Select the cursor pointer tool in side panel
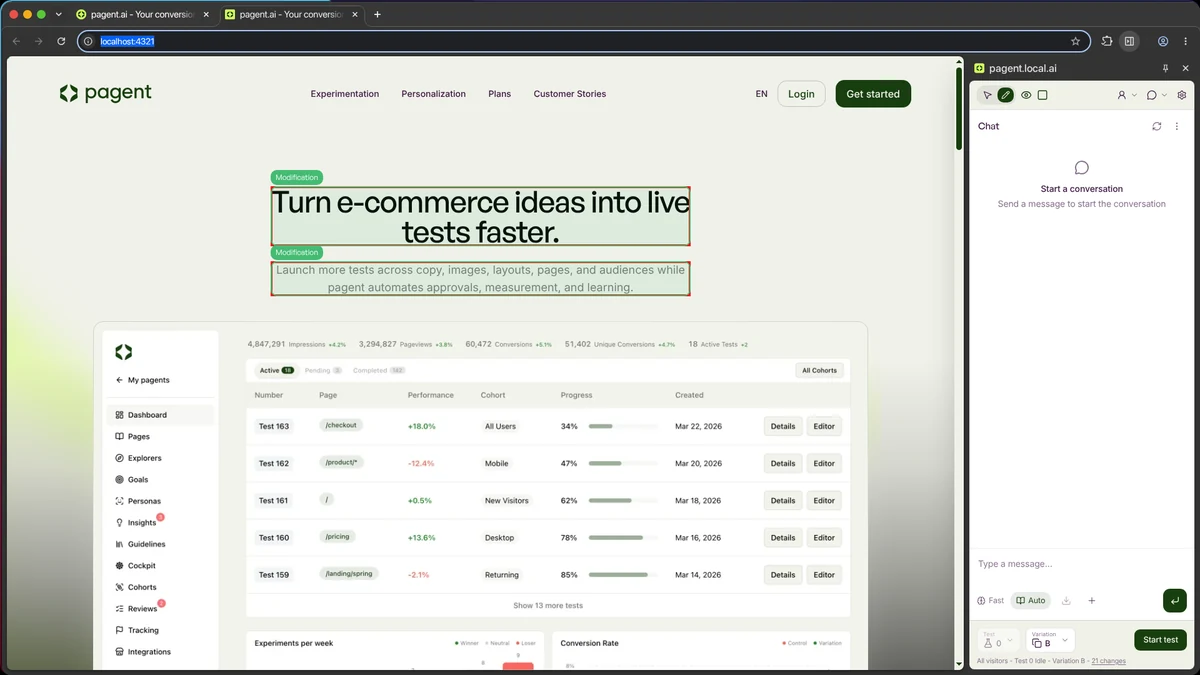1200x675 pixels. (x=987, y=95)
